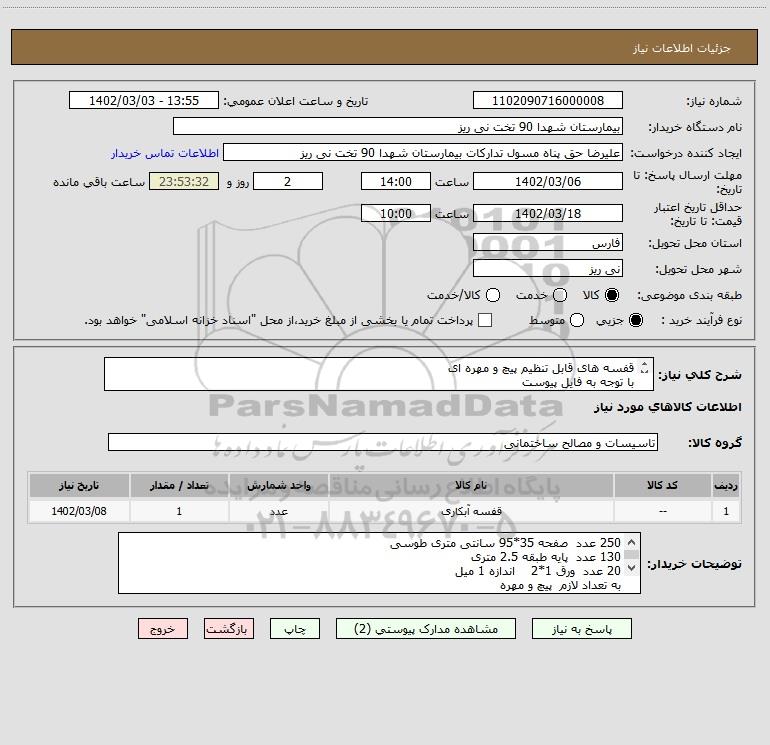
Task: Click the response deadline date 1402/03/06
Action: tap(548, 181)
